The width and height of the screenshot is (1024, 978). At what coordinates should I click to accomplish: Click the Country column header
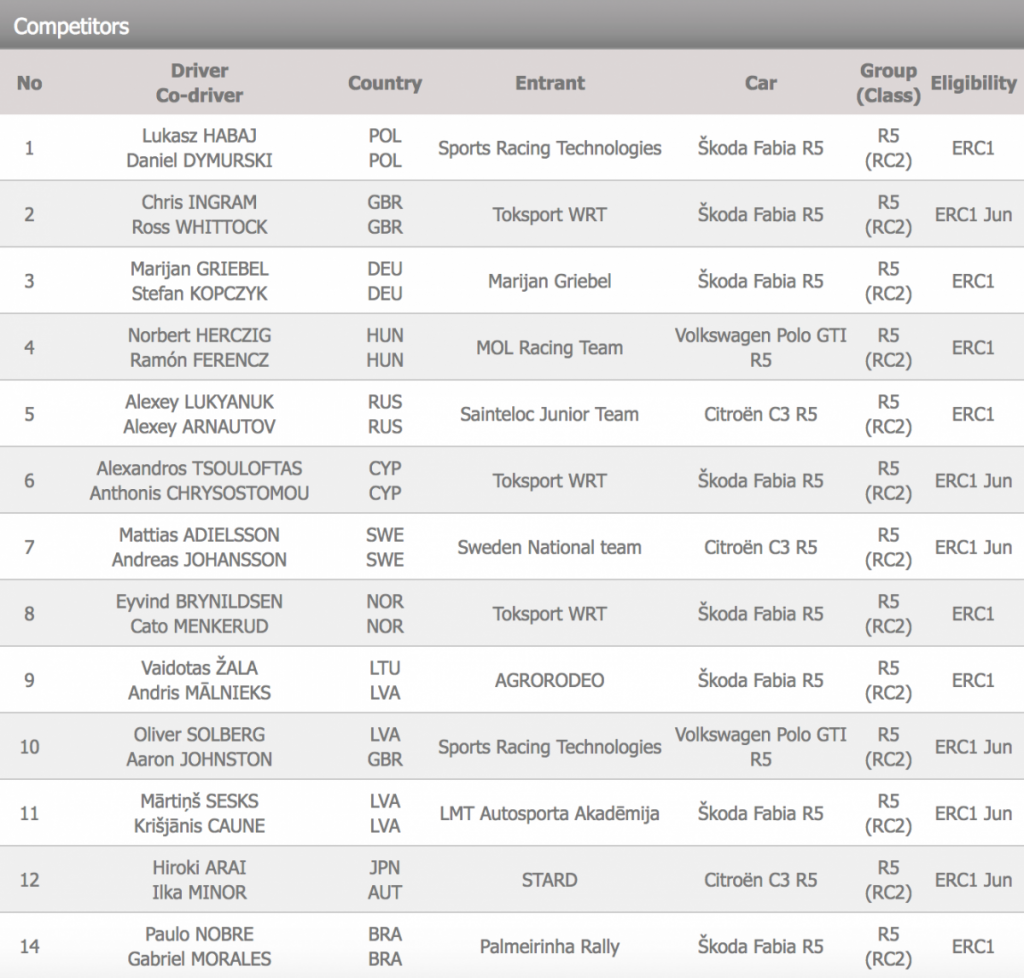point(385,83)
